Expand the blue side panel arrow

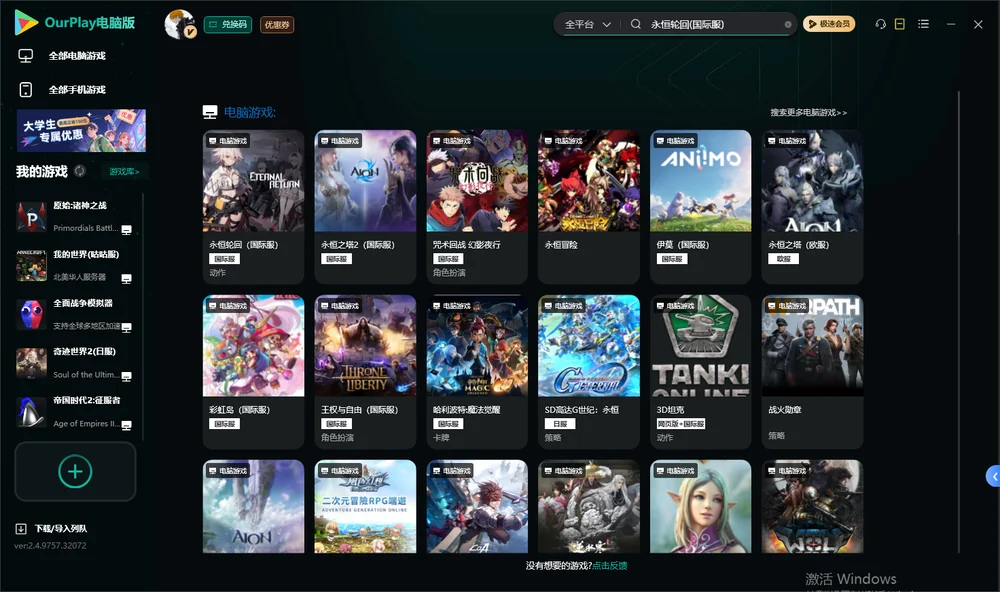point(994,477)
